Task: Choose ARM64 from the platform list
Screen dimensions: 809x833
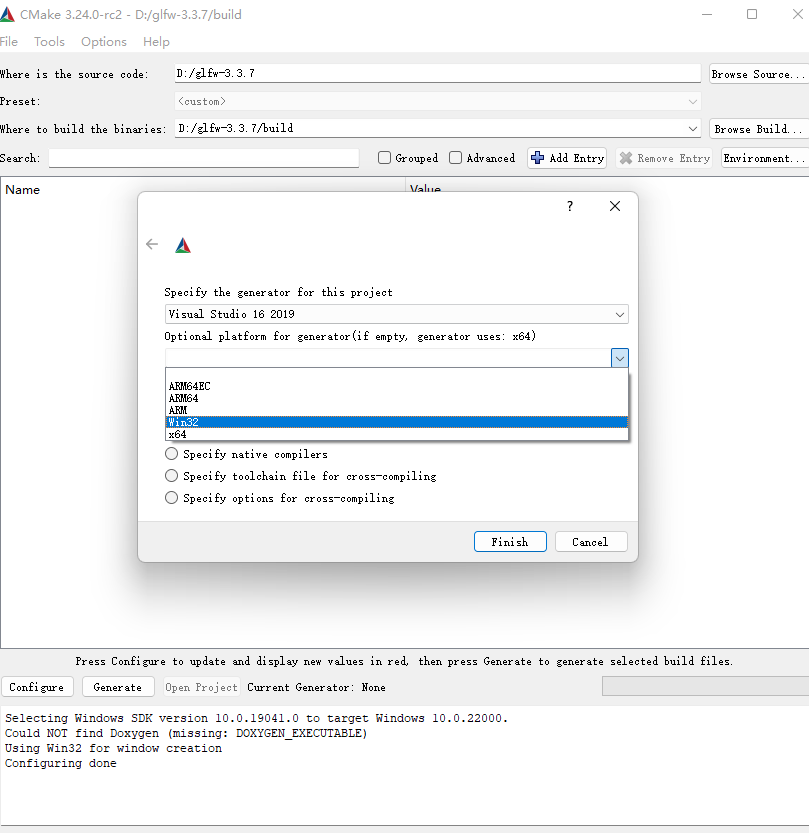Action: 396,398
